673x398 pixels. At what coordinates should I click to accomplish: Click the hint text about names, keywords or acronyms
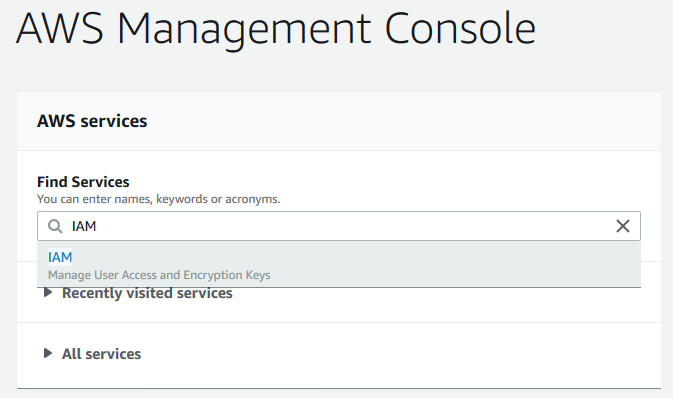tap(158, 199)
